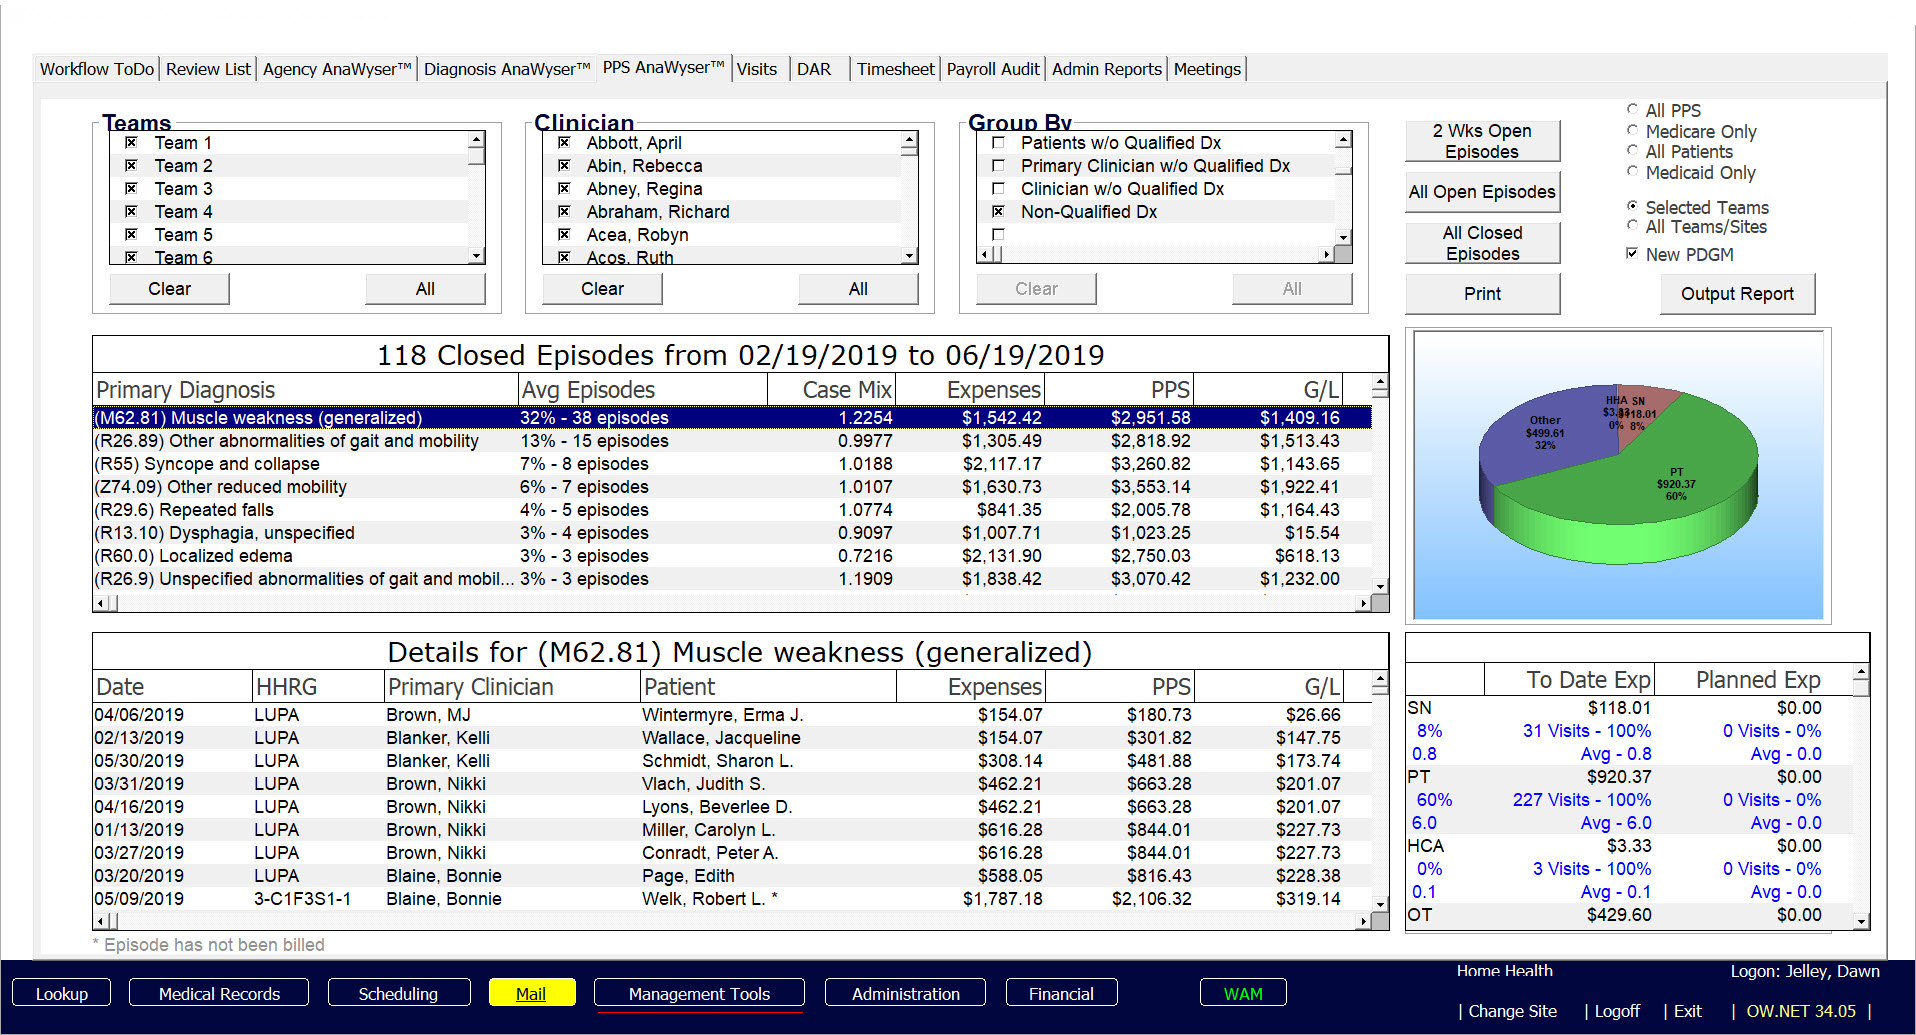Check Clinician w/o Qualified Dx
This screenshot has height=1035, width=1916.
pyautogui.click(x=998, y=189)
